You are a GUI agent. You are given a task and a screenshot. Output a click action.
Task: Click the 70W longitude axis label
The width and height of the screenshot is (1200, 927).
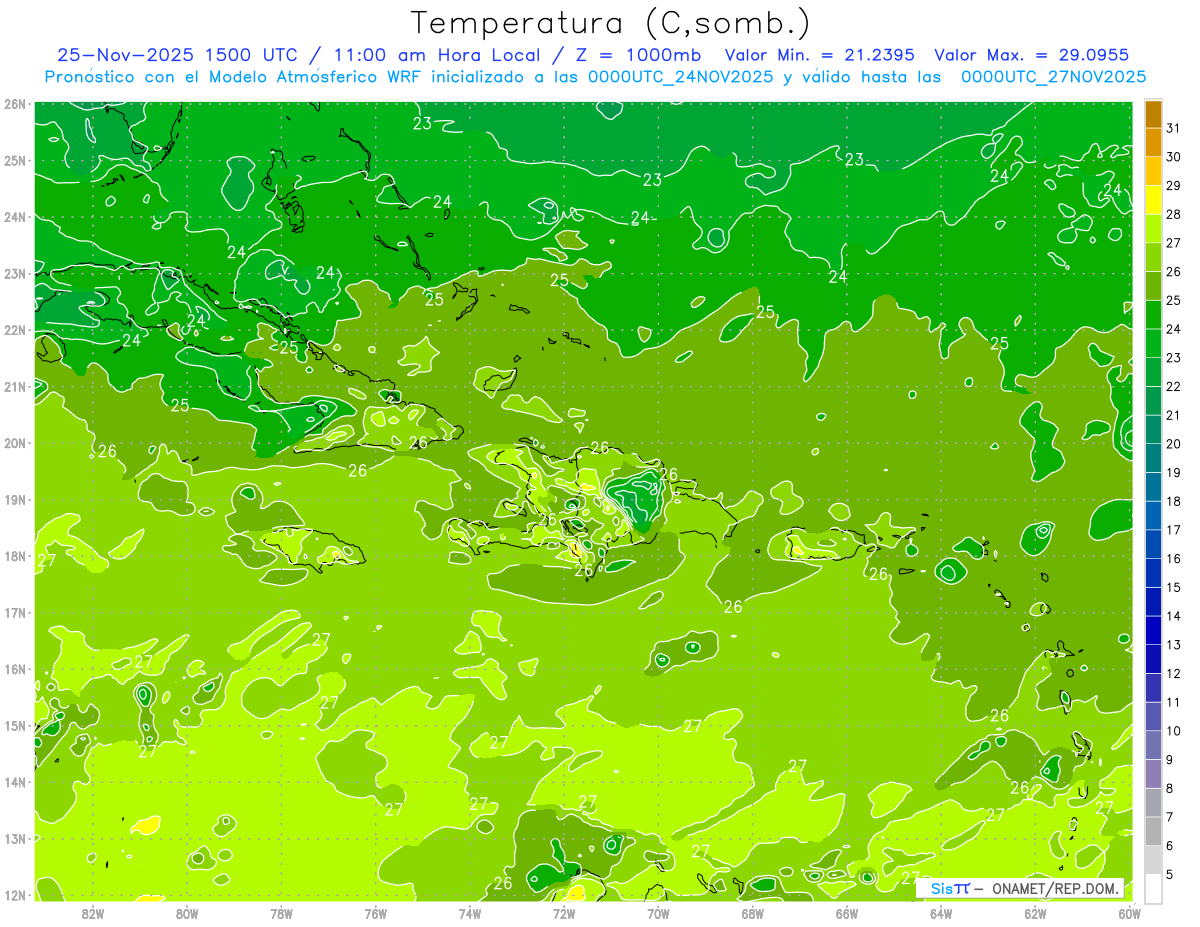coord(658,913)
